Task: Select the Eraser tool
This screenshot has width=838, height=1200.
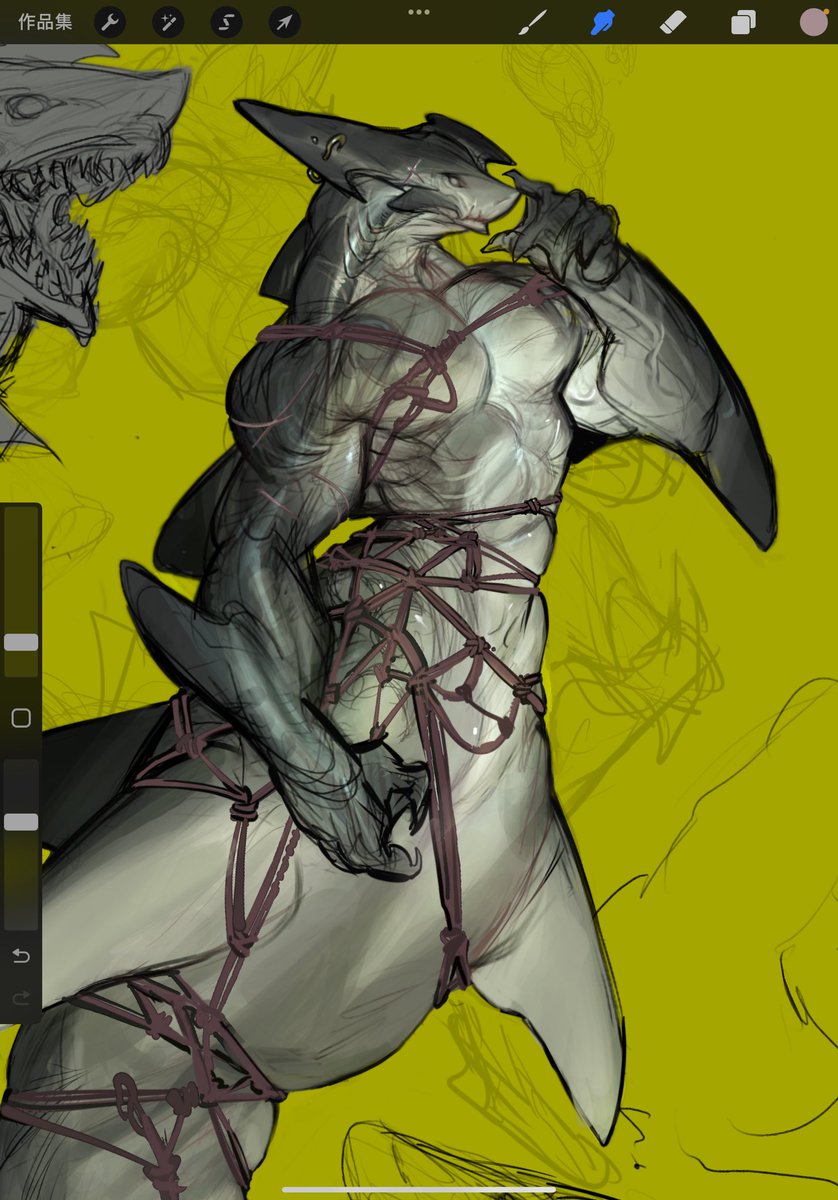Action: tap(673, 22)
